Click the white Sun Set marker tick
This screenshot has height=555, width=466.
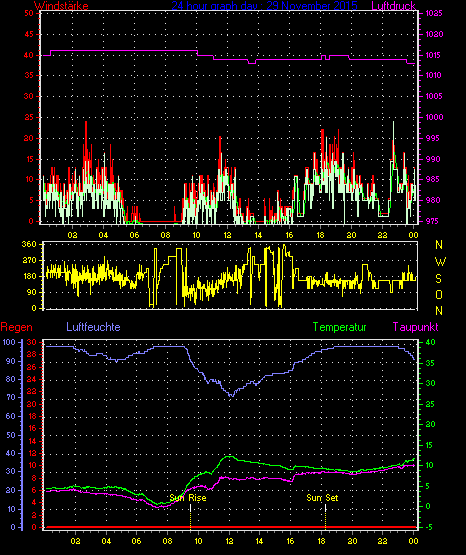click(325, 508)
